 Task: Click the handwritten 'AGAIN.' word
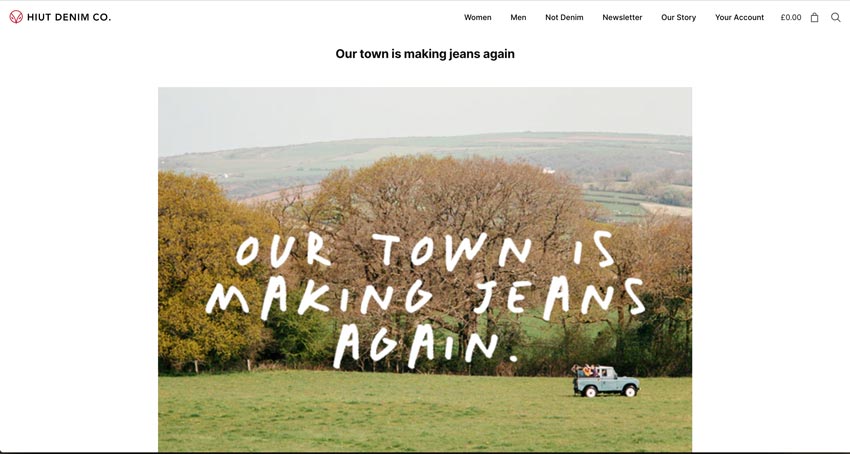pyautogui.click(x=426, y=345)
